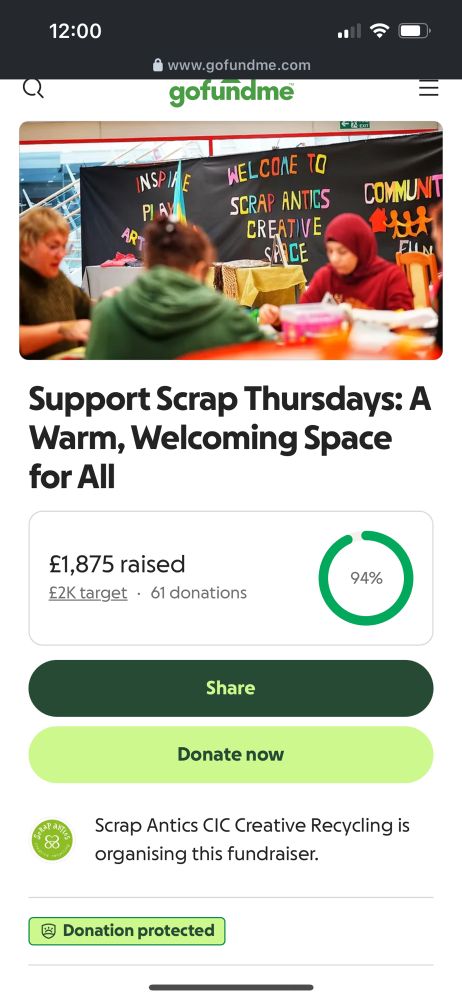Tap the gofundme logo

[231, 92]
